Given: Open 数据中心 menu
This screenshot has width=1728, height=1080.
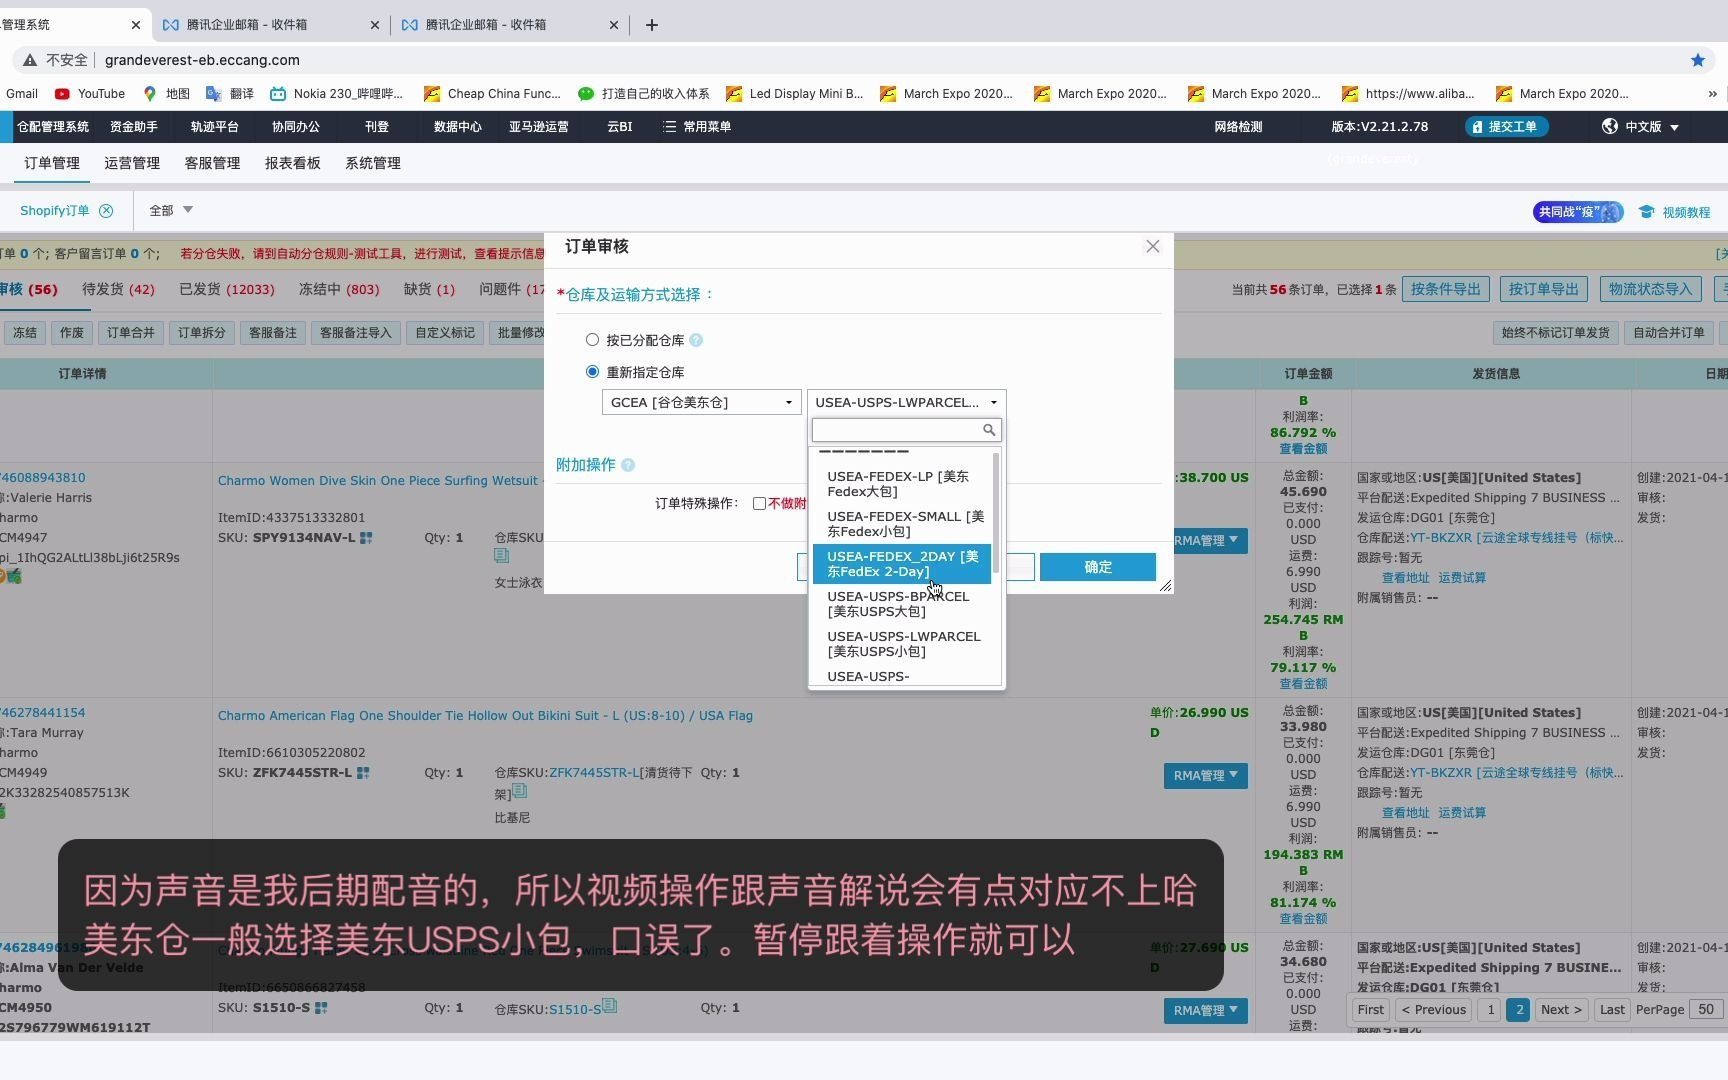Looking at the screenshot, I should coord(457,127).
